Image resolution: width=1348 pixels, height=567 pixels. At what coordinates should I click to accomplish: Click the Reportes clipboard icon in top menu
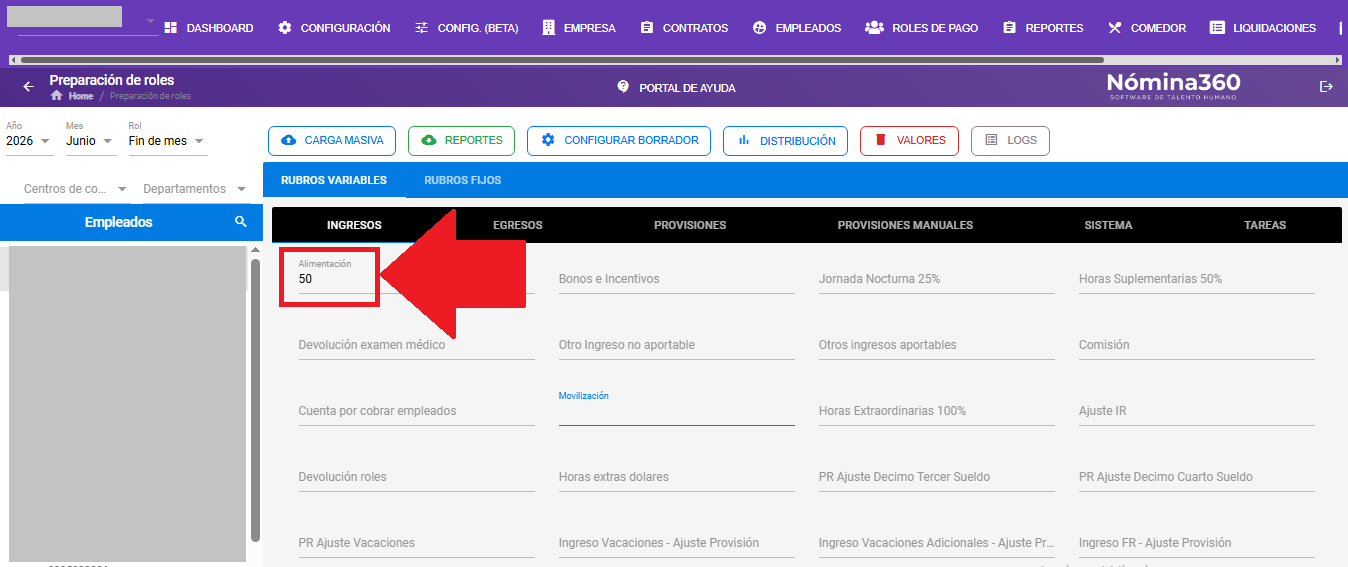(x=1009, y=28)
